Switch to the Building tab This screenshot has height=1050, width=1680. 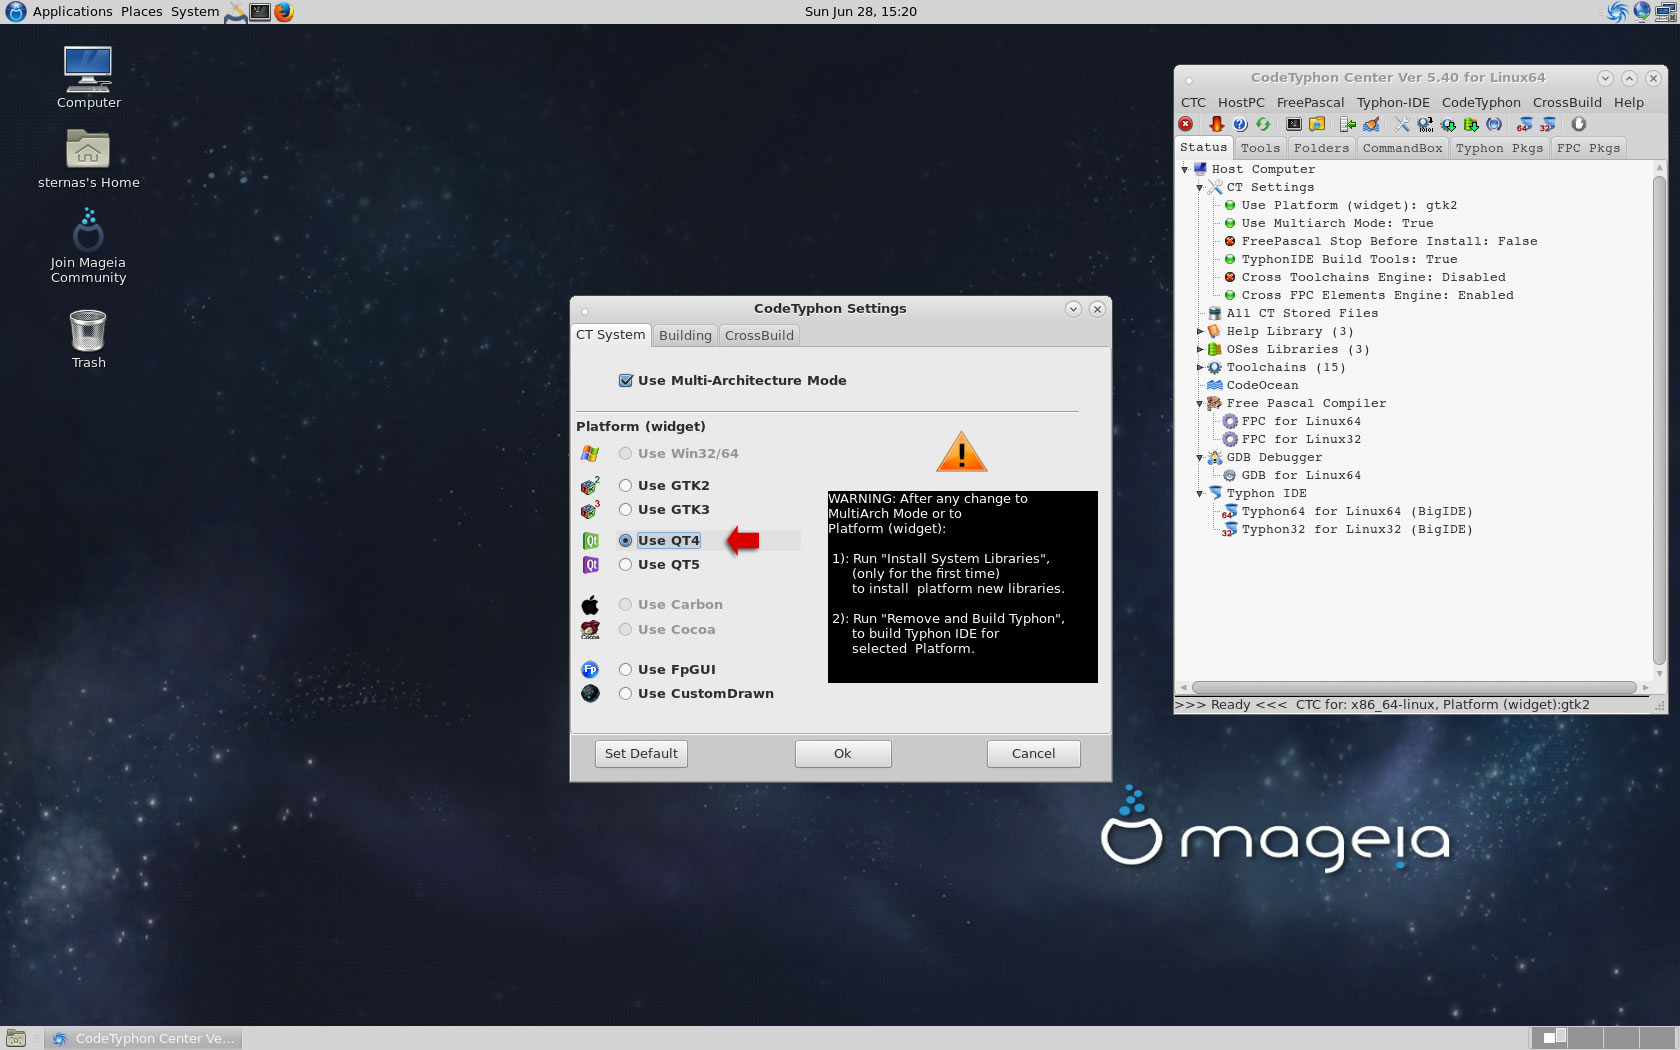pyautogui.click(x=685, y=335)
